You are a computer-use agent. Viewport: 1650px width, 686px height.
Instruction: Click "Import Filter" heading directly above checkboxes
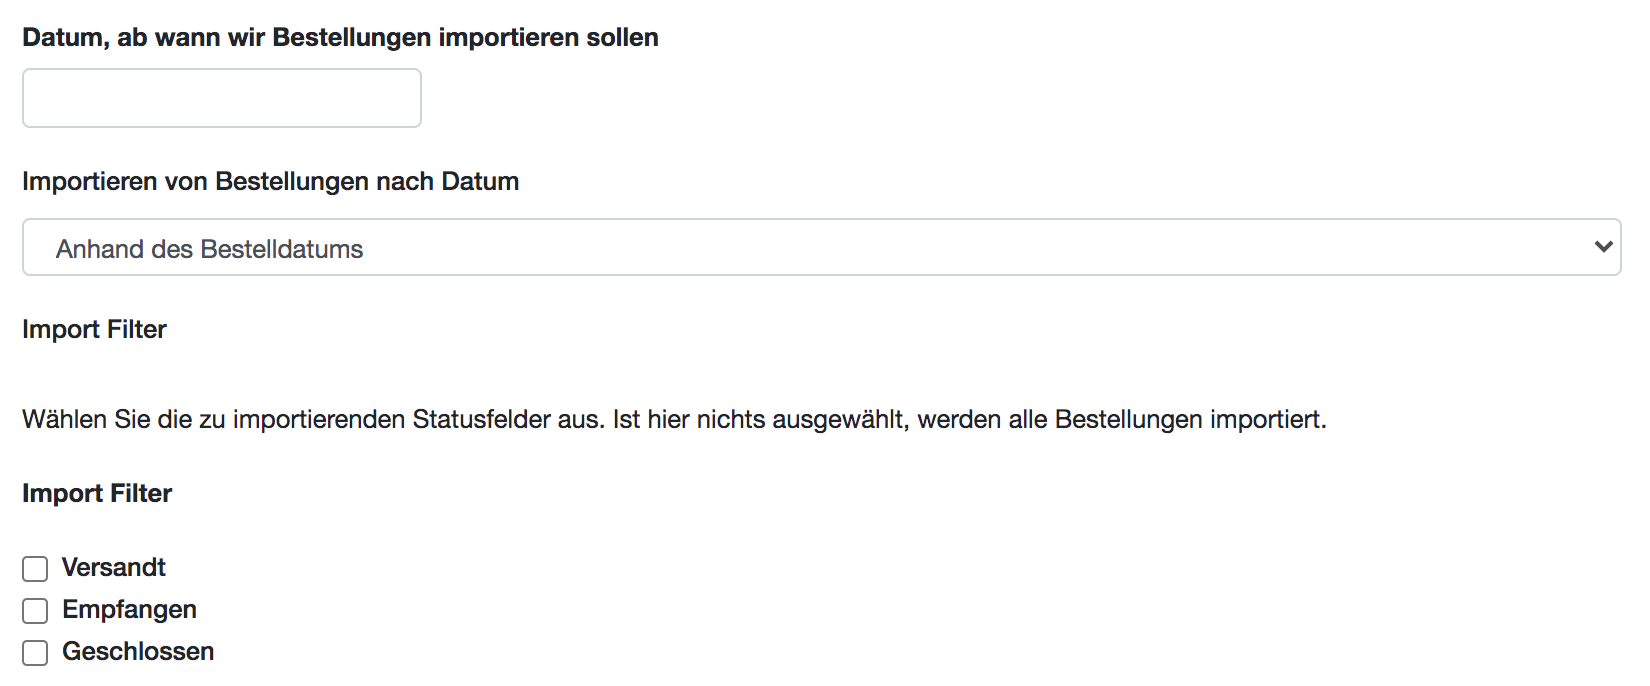coord(97,494)
